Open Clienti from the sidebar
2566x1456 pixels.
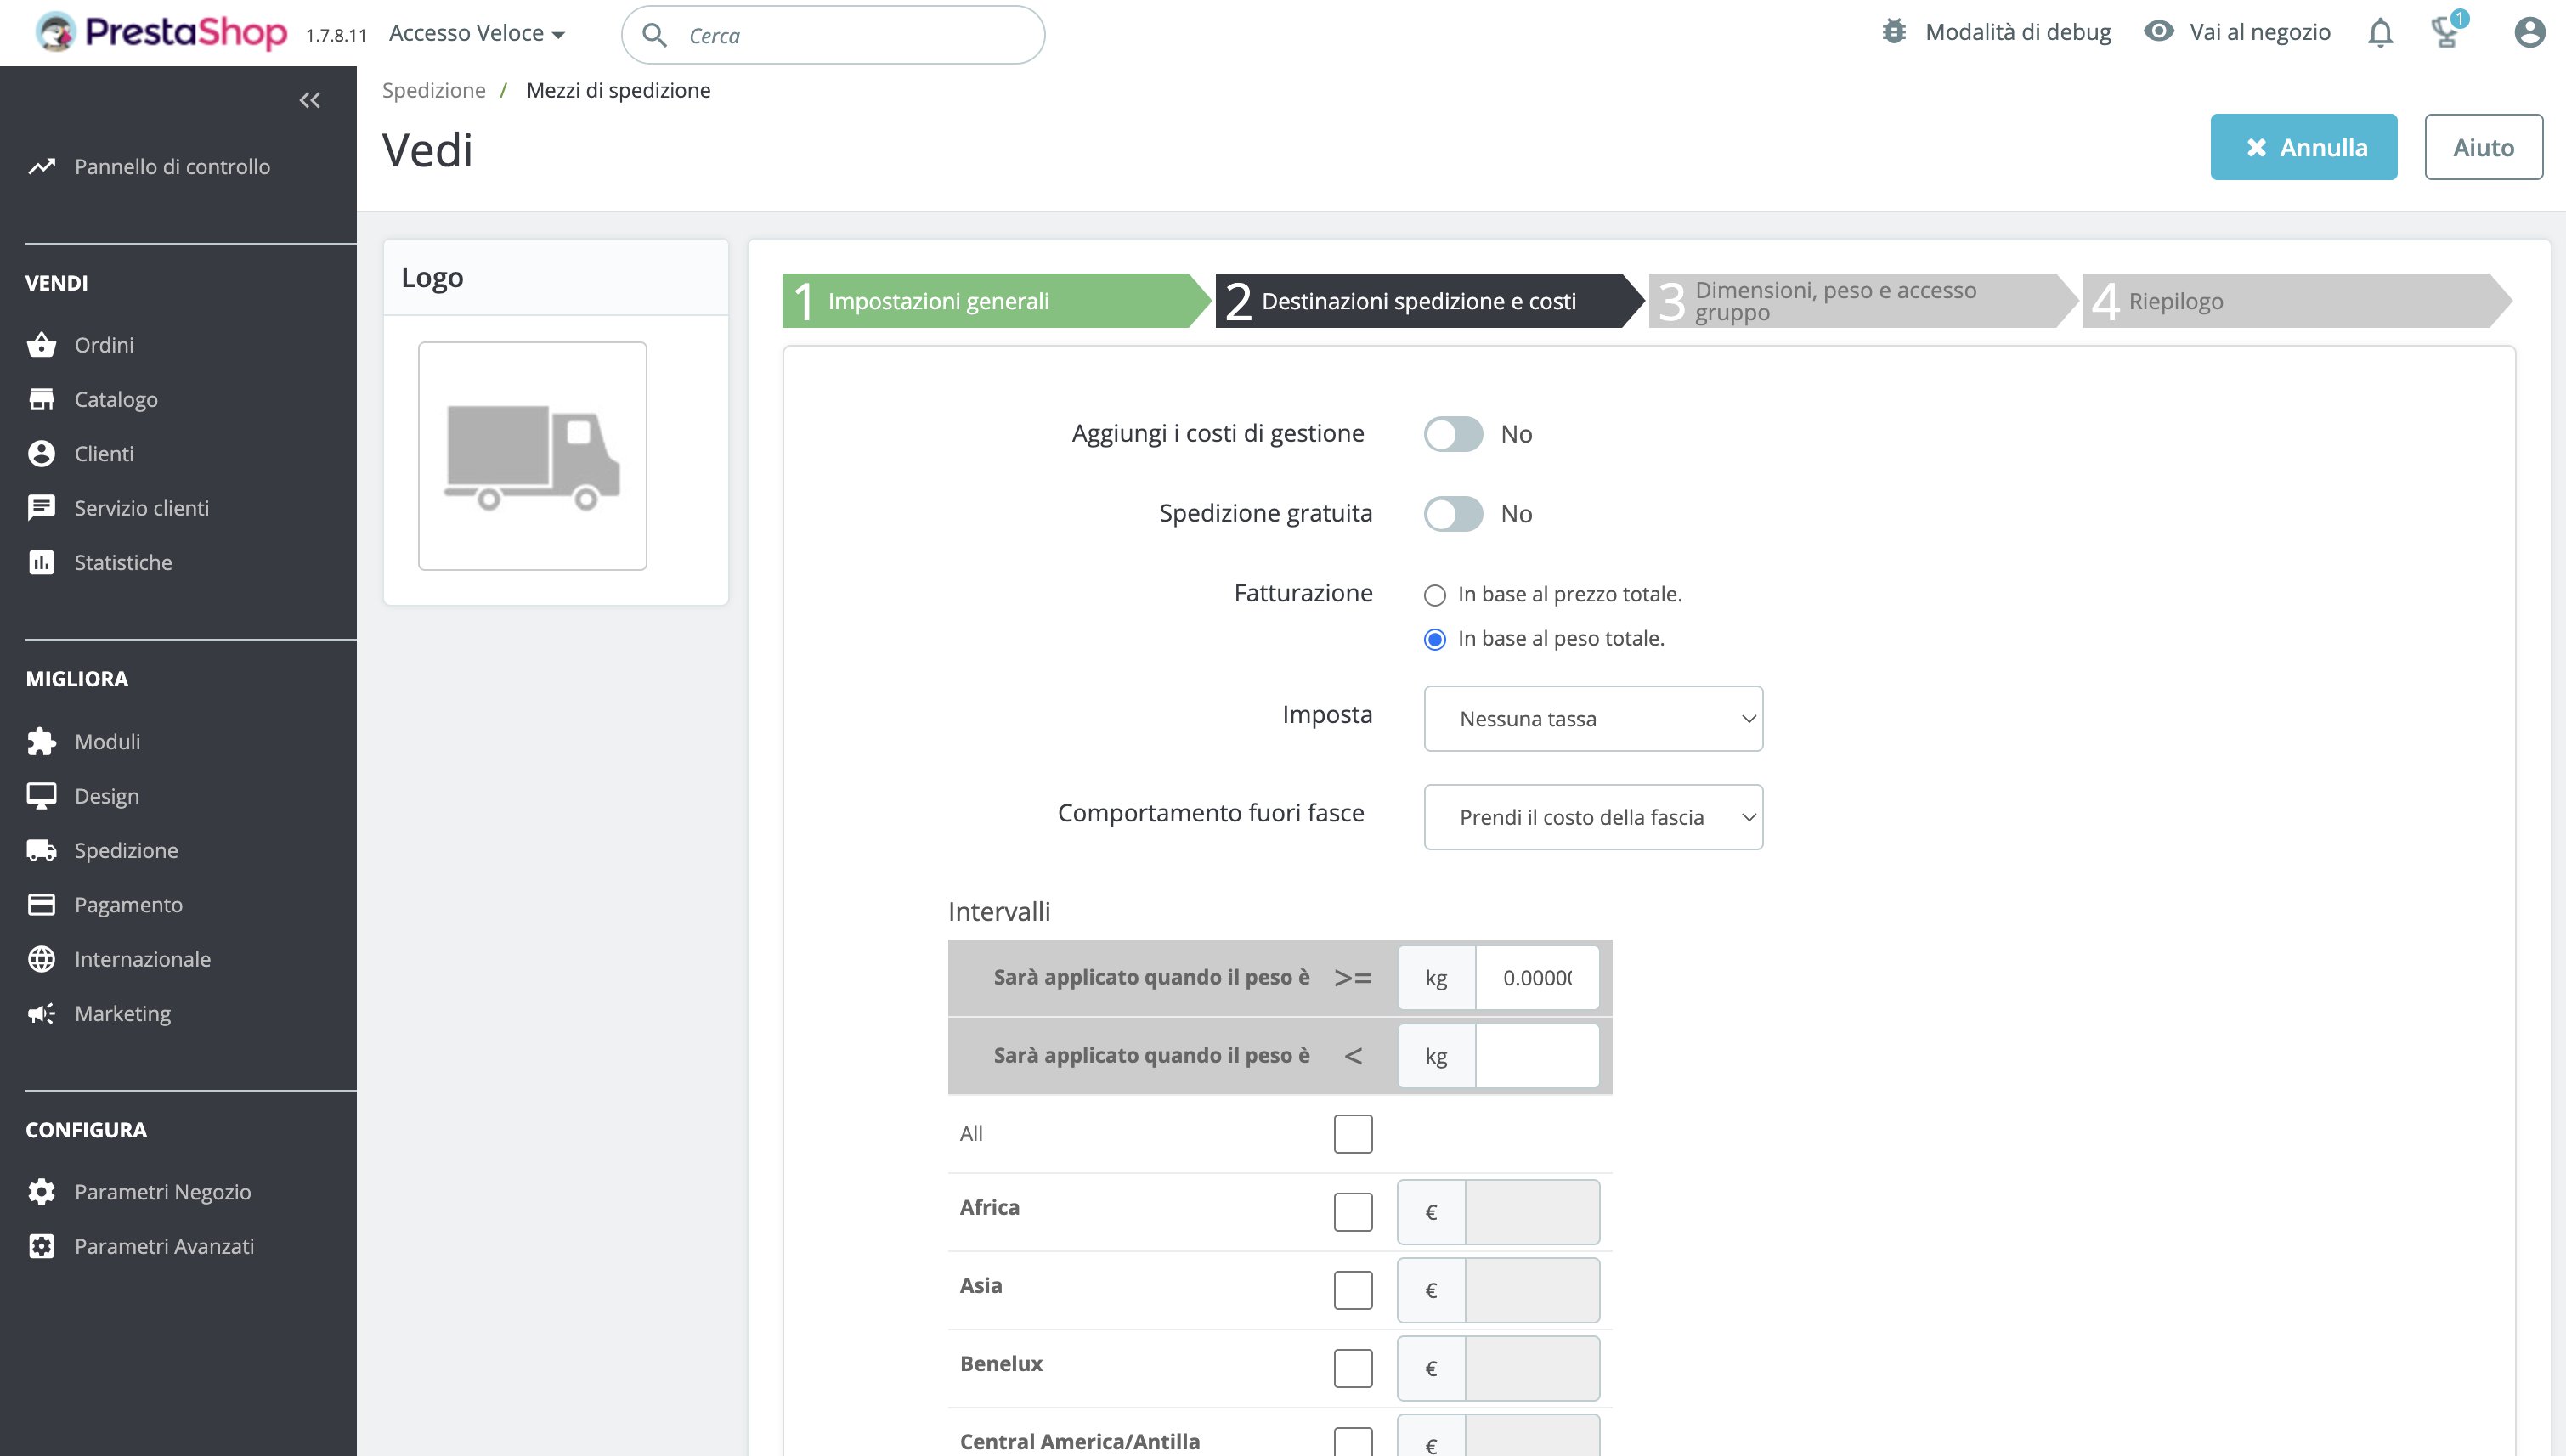[x=41, y=453]
